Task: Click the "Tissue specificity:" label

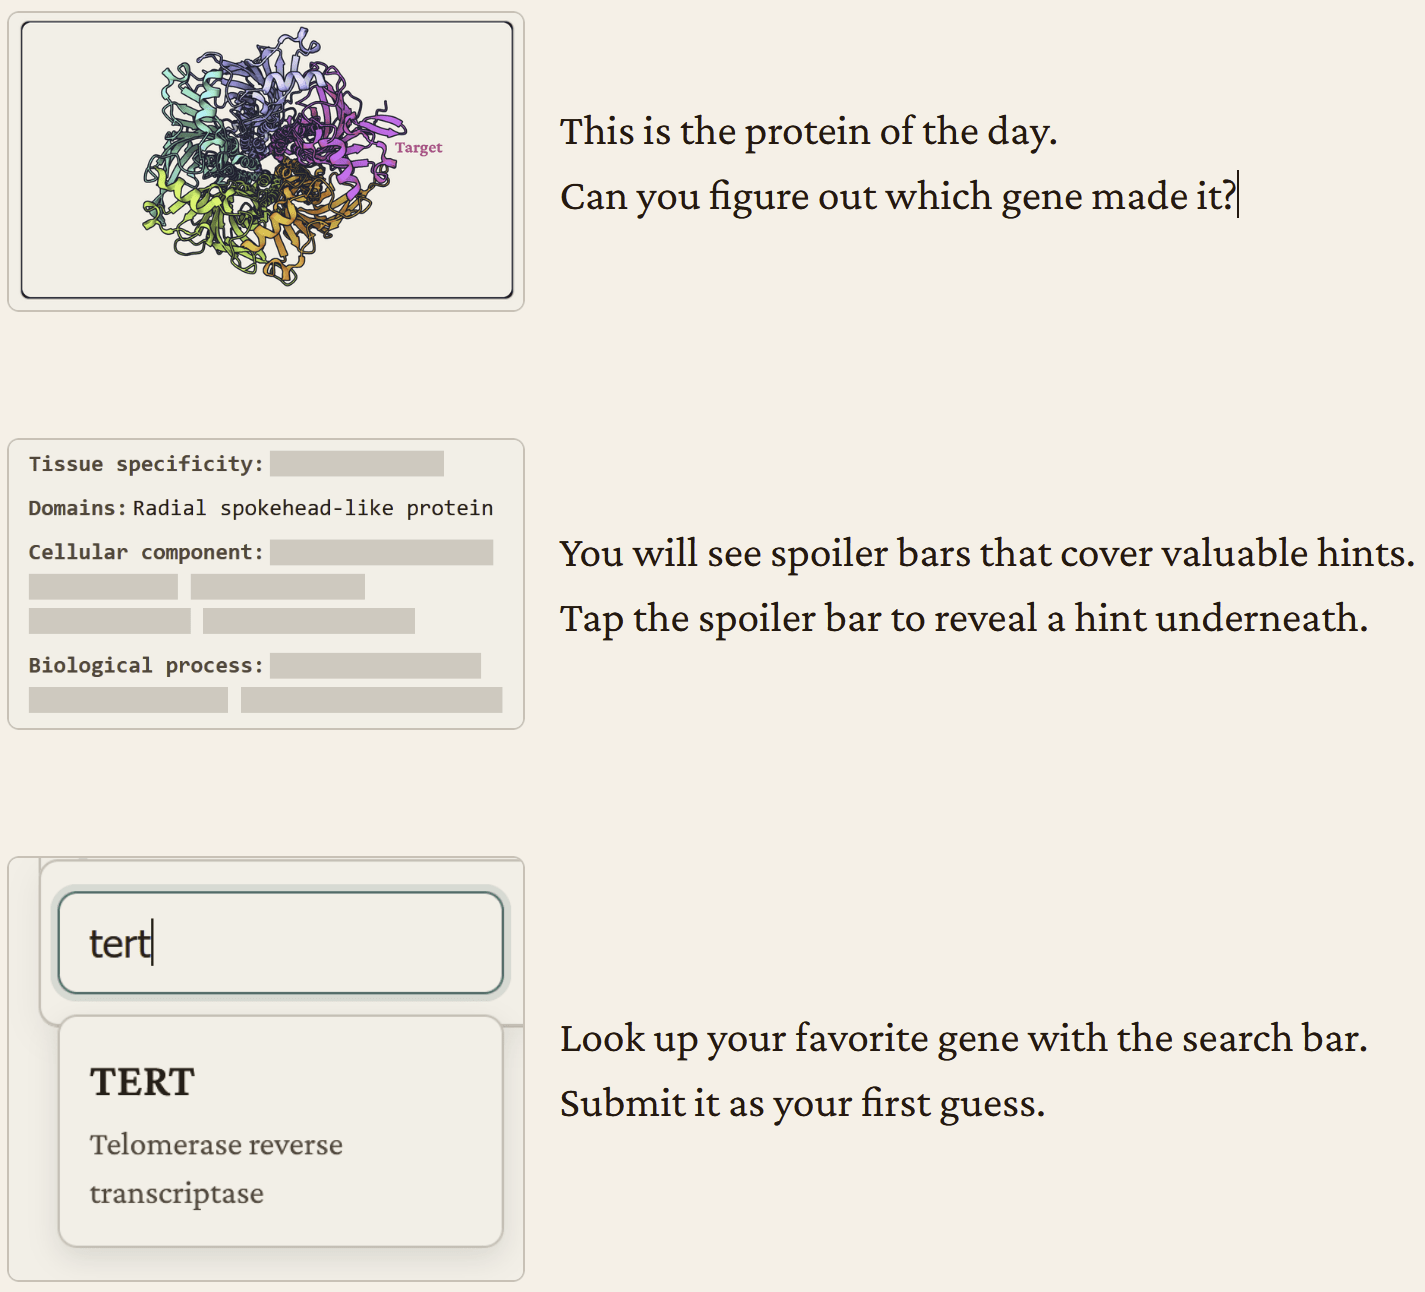Action: 145,464
